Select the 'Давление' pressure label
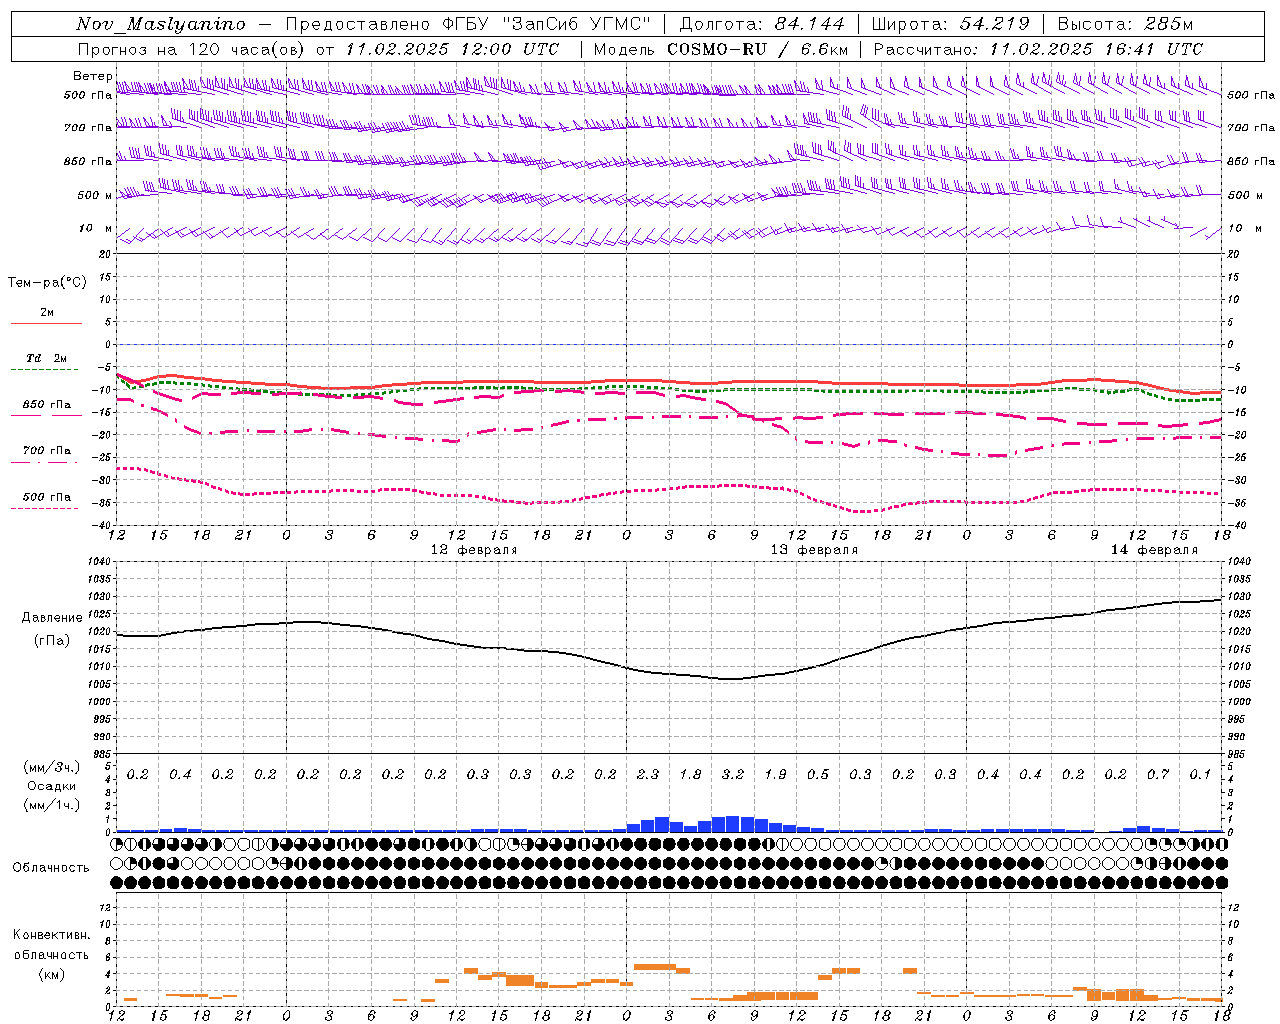 (x=52, y=618)
